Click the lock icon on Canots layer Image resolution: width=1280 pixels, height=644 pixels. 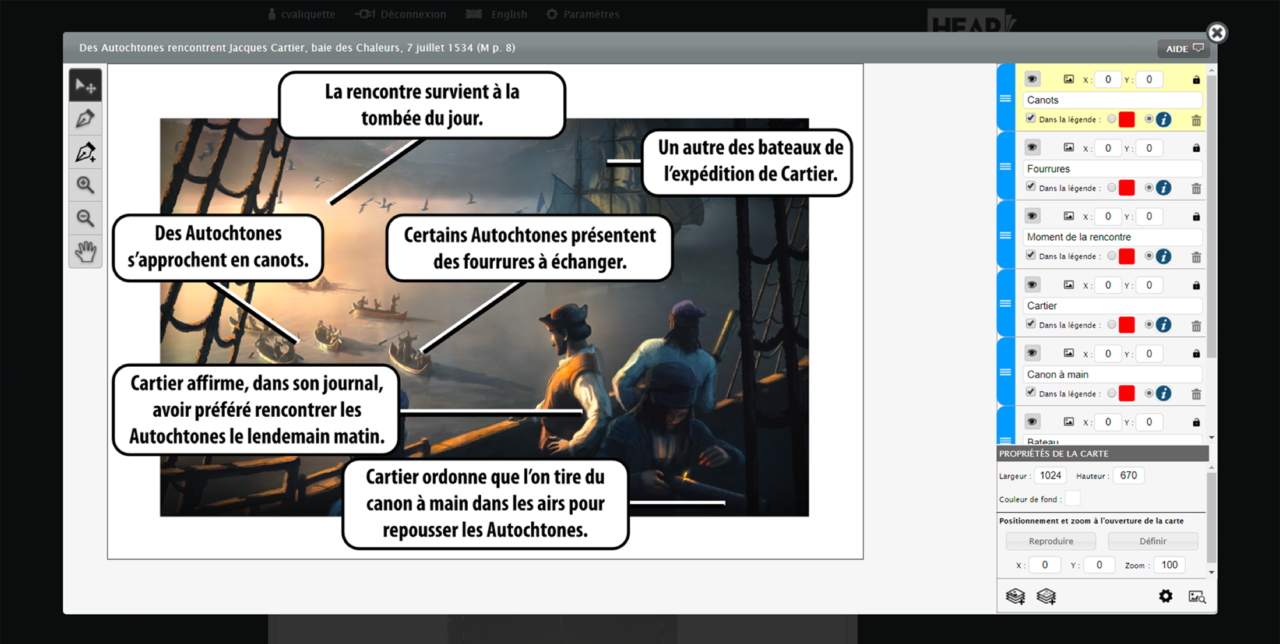pyautogui.click(x=1196, y=80)
